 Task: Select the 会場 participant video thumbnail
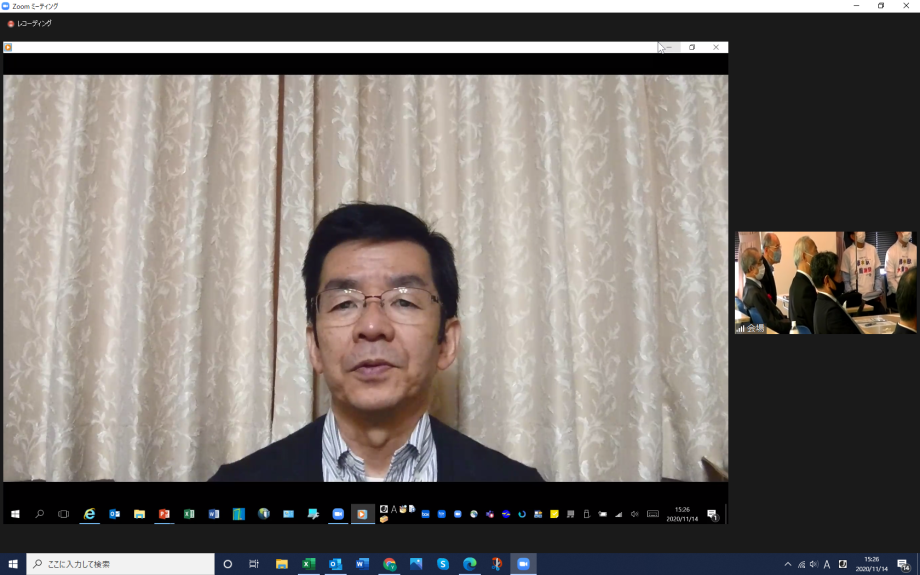click(826, 282)
